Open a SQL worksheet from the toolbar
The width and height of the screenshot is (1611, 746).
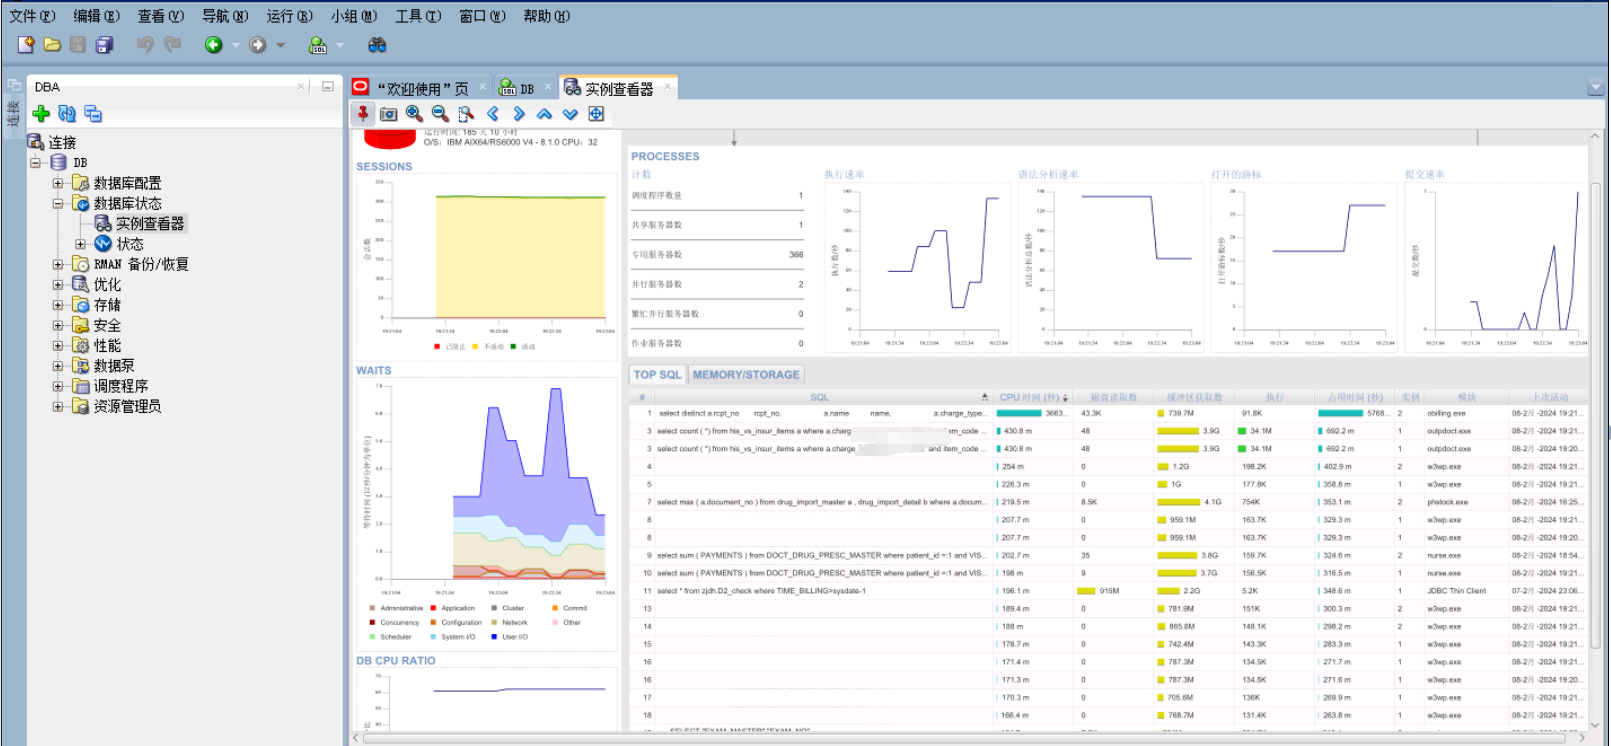[318, 45]
